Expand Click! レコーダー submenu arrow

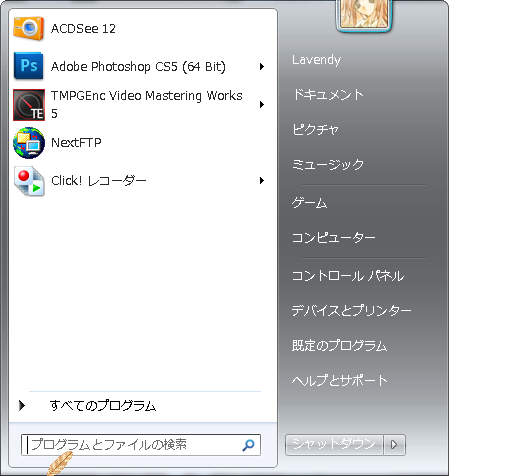coord(262,181)
